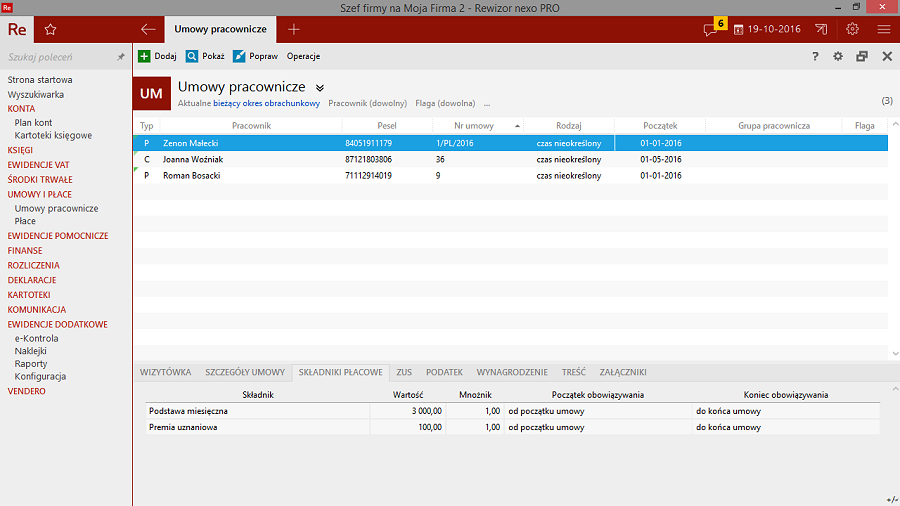This screenshot has height=506, width=900.
Task: Open the Operacje menu
Action: [303, 56]
